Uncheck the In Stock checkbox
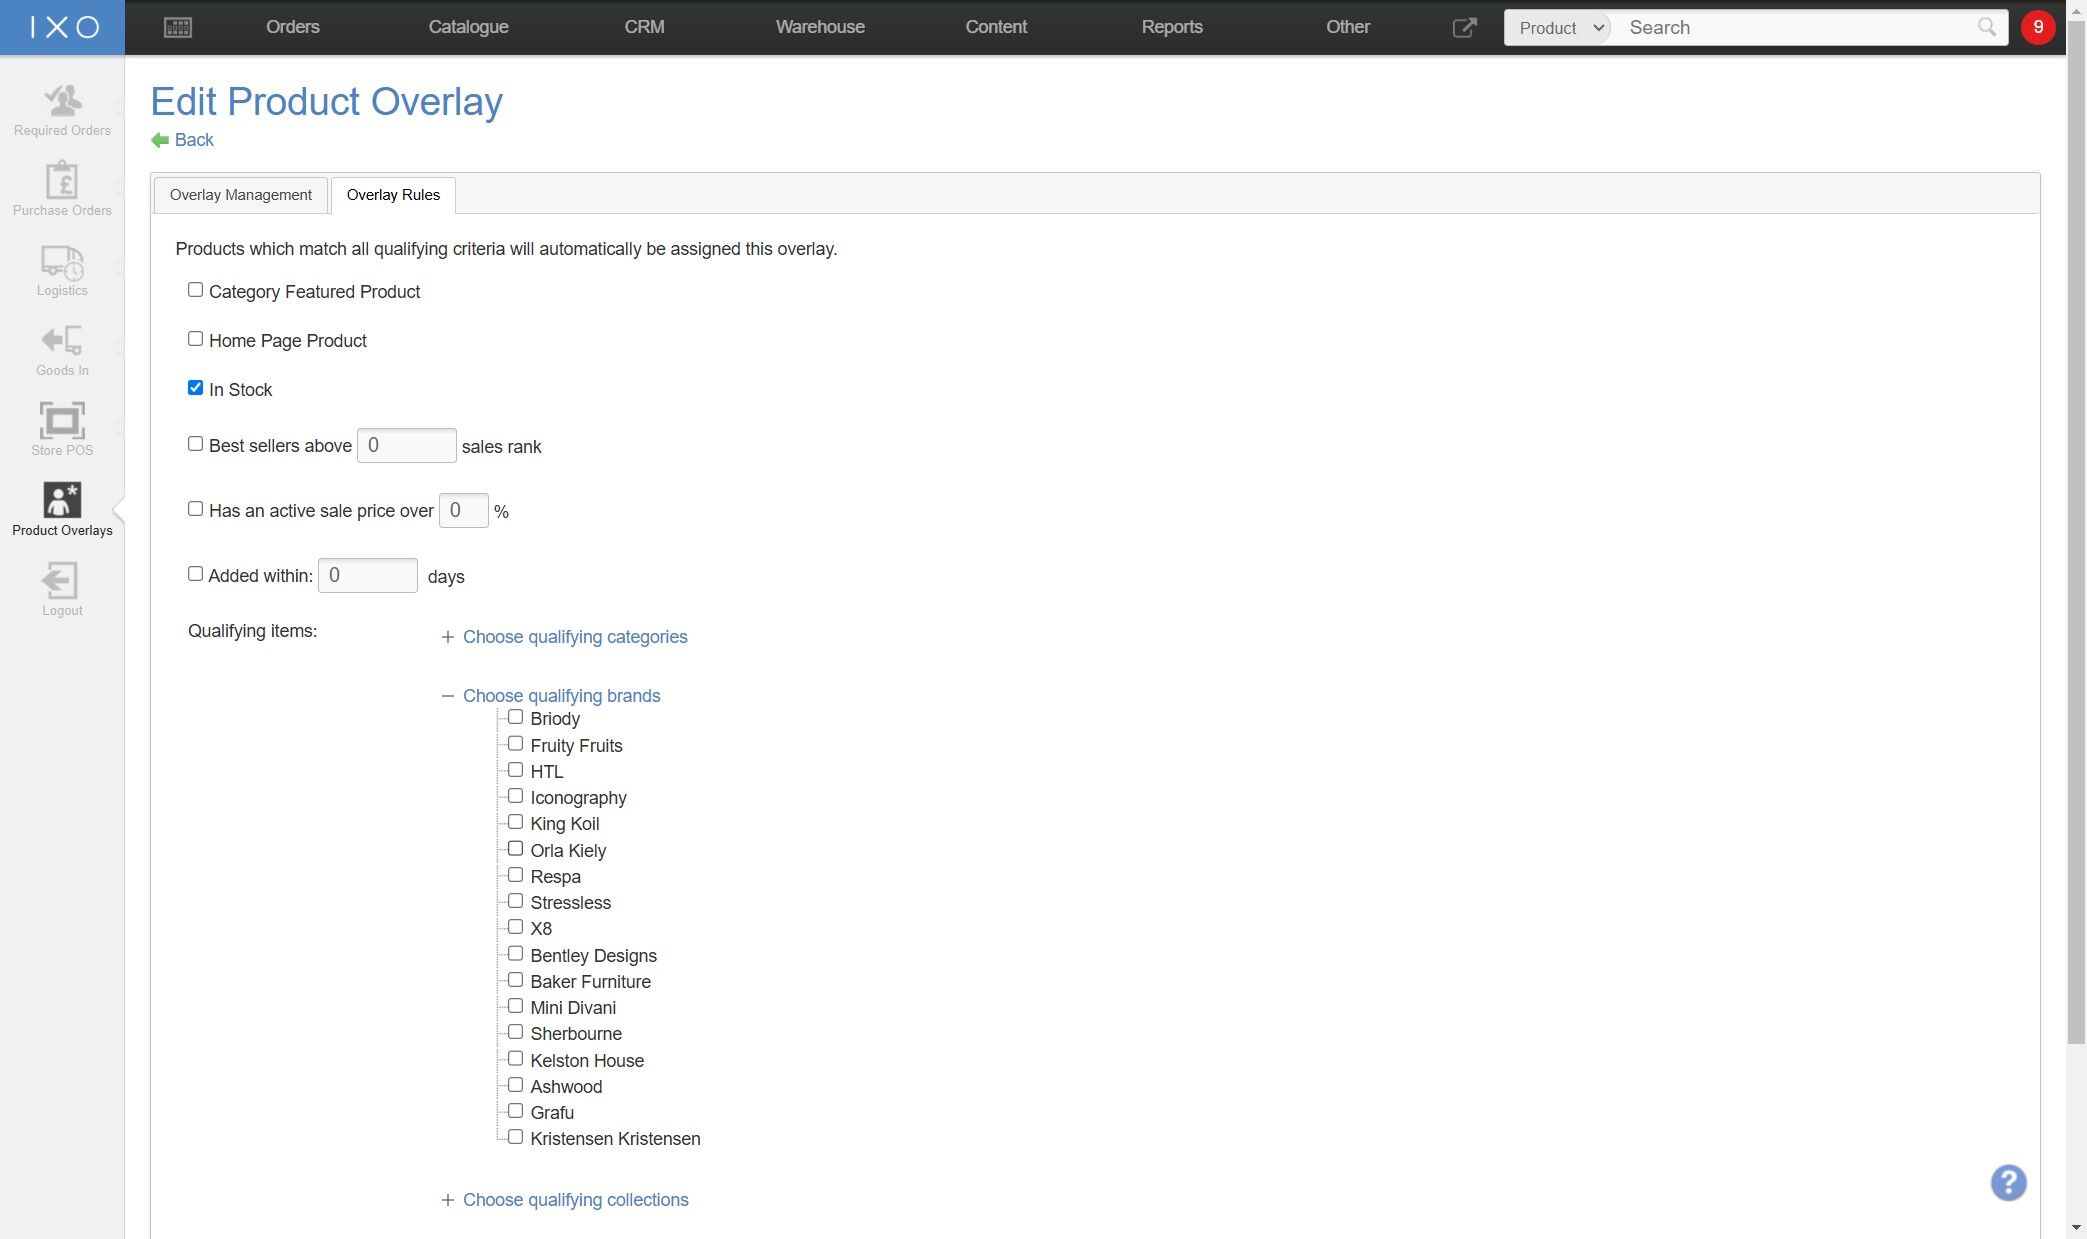This screenshot has width=2087, height=1239. (195, 388)
